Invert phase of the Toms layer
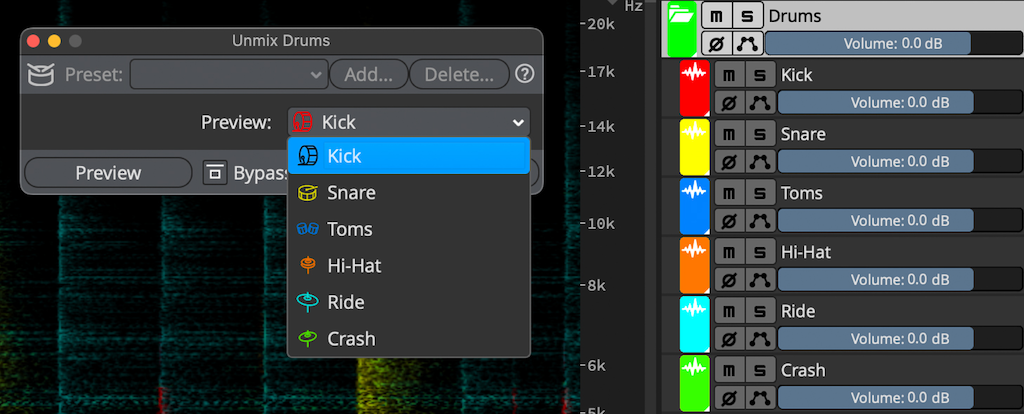Viewport: 1024px width, 414px height. tap(729, 221)
